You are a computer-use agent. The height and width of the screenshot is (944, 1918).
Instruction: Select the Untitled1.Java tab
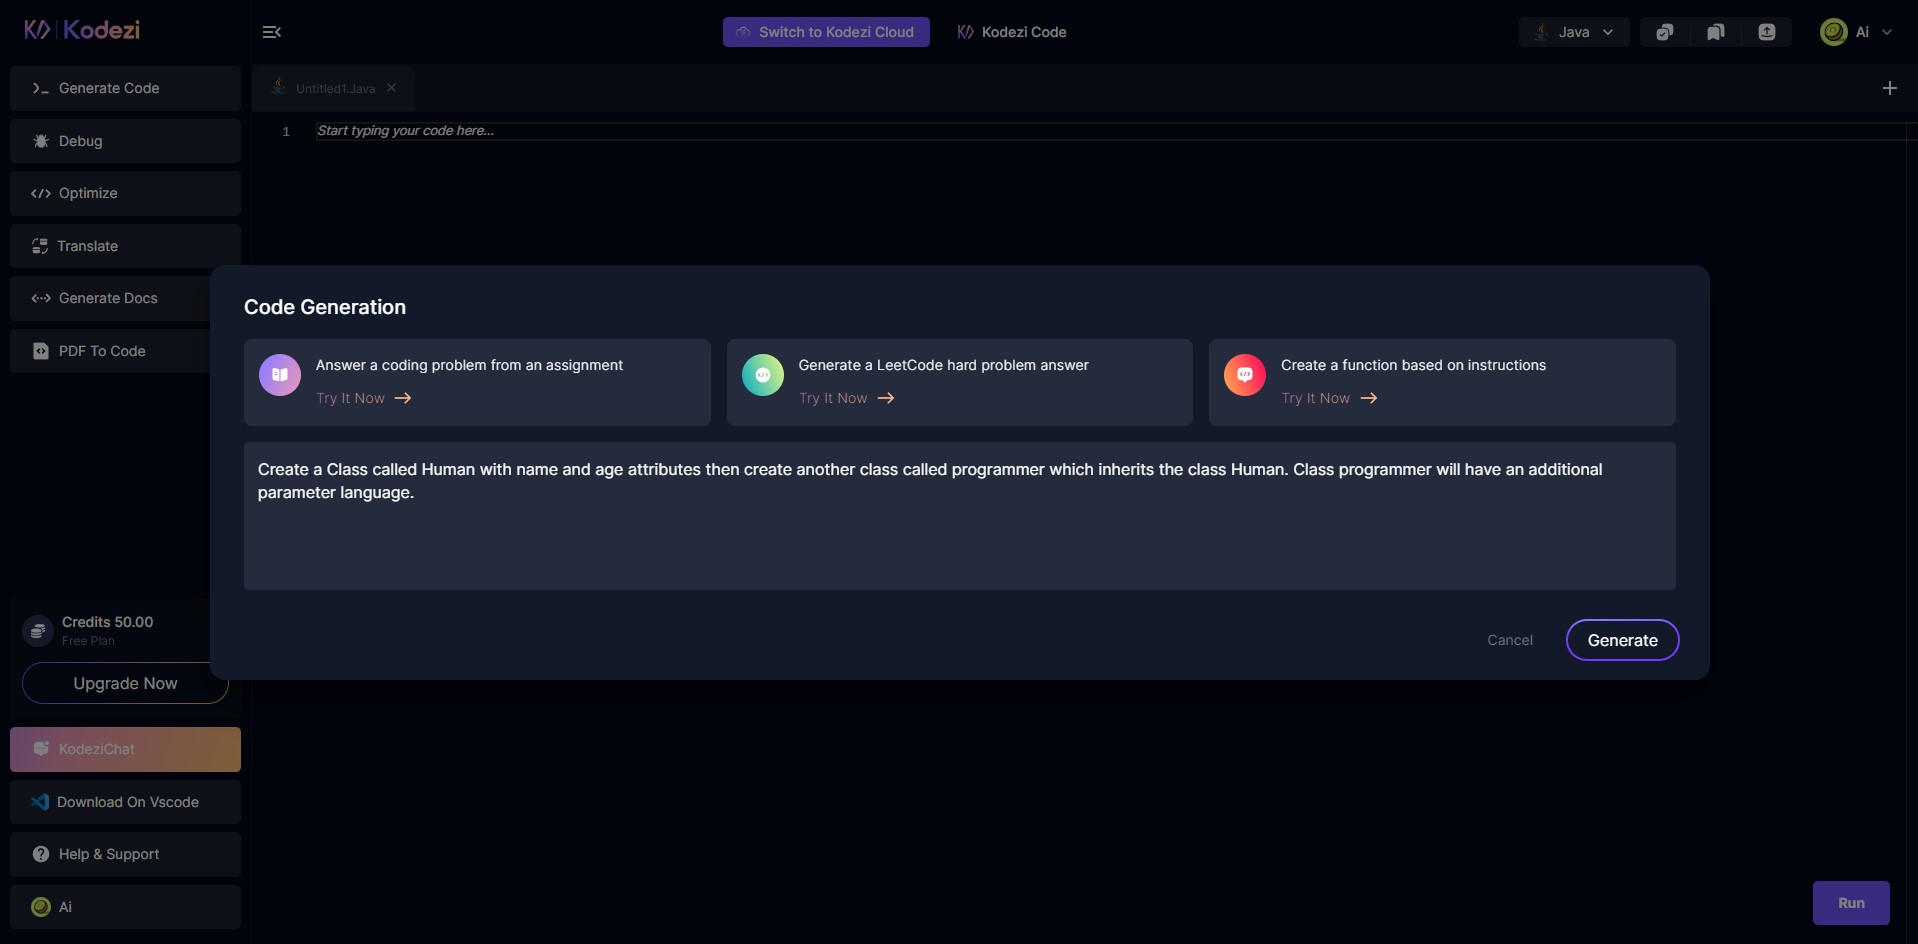[x=333, y=88]
